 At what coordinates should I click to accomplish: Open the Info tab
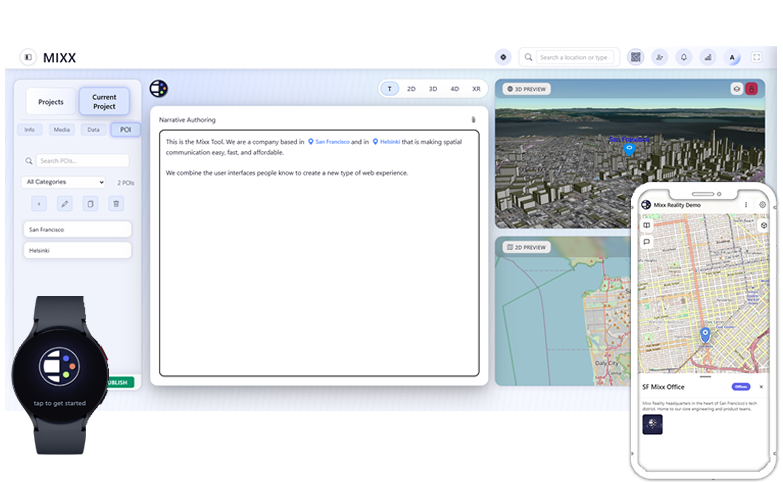point(29,129)
